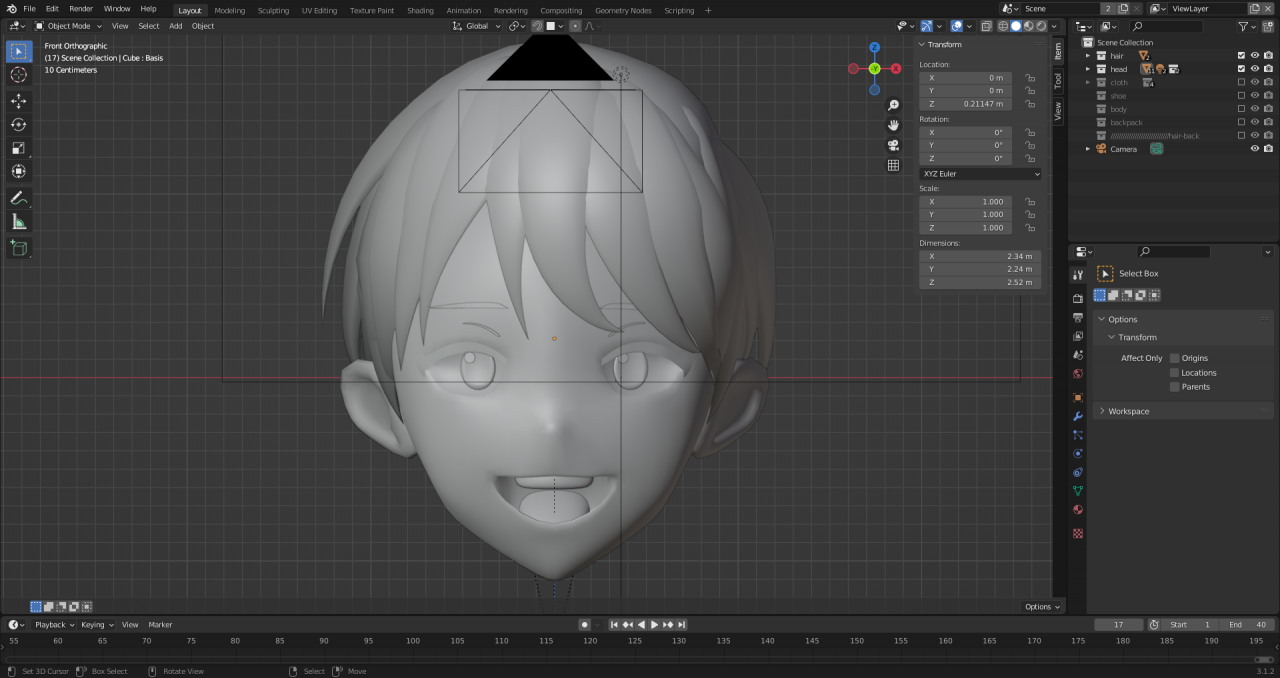Choose the Measure tool
The image size is (1280, 678).
click(19, 222)
